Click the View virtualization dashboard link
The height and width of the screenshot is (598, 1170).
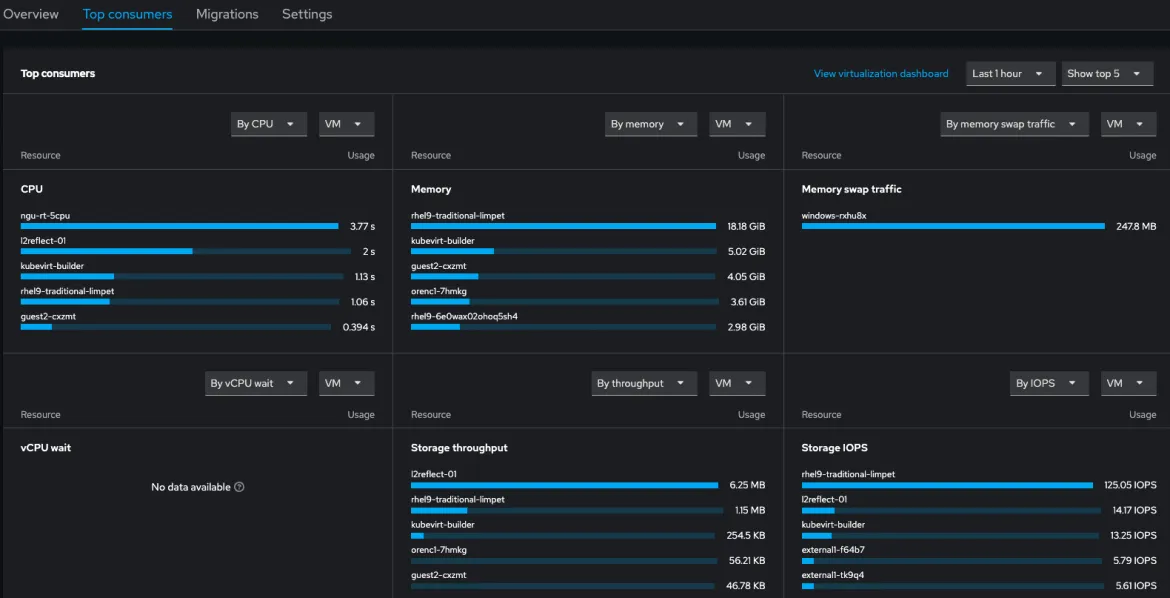[881, 73]
